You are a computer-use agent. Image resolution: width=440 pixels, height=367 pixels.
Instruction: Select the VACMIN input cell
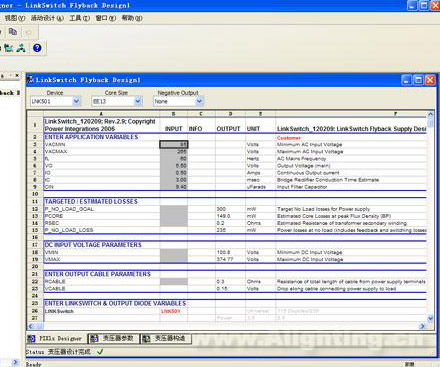pos(174,144)
